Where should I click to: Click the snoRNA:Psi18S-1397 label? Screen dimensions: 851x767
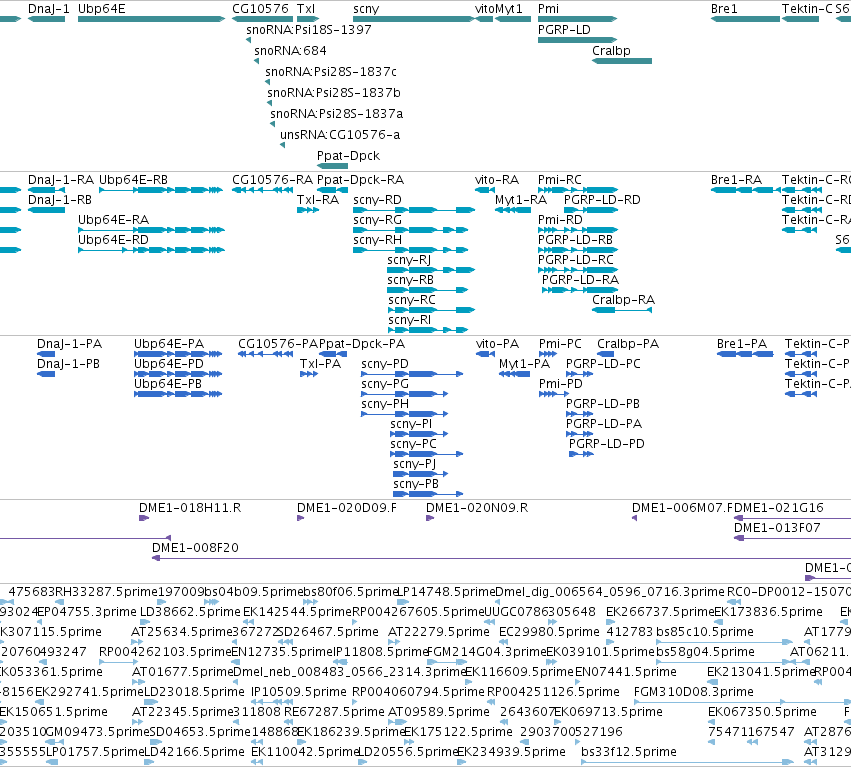click(x=309, y=30)
